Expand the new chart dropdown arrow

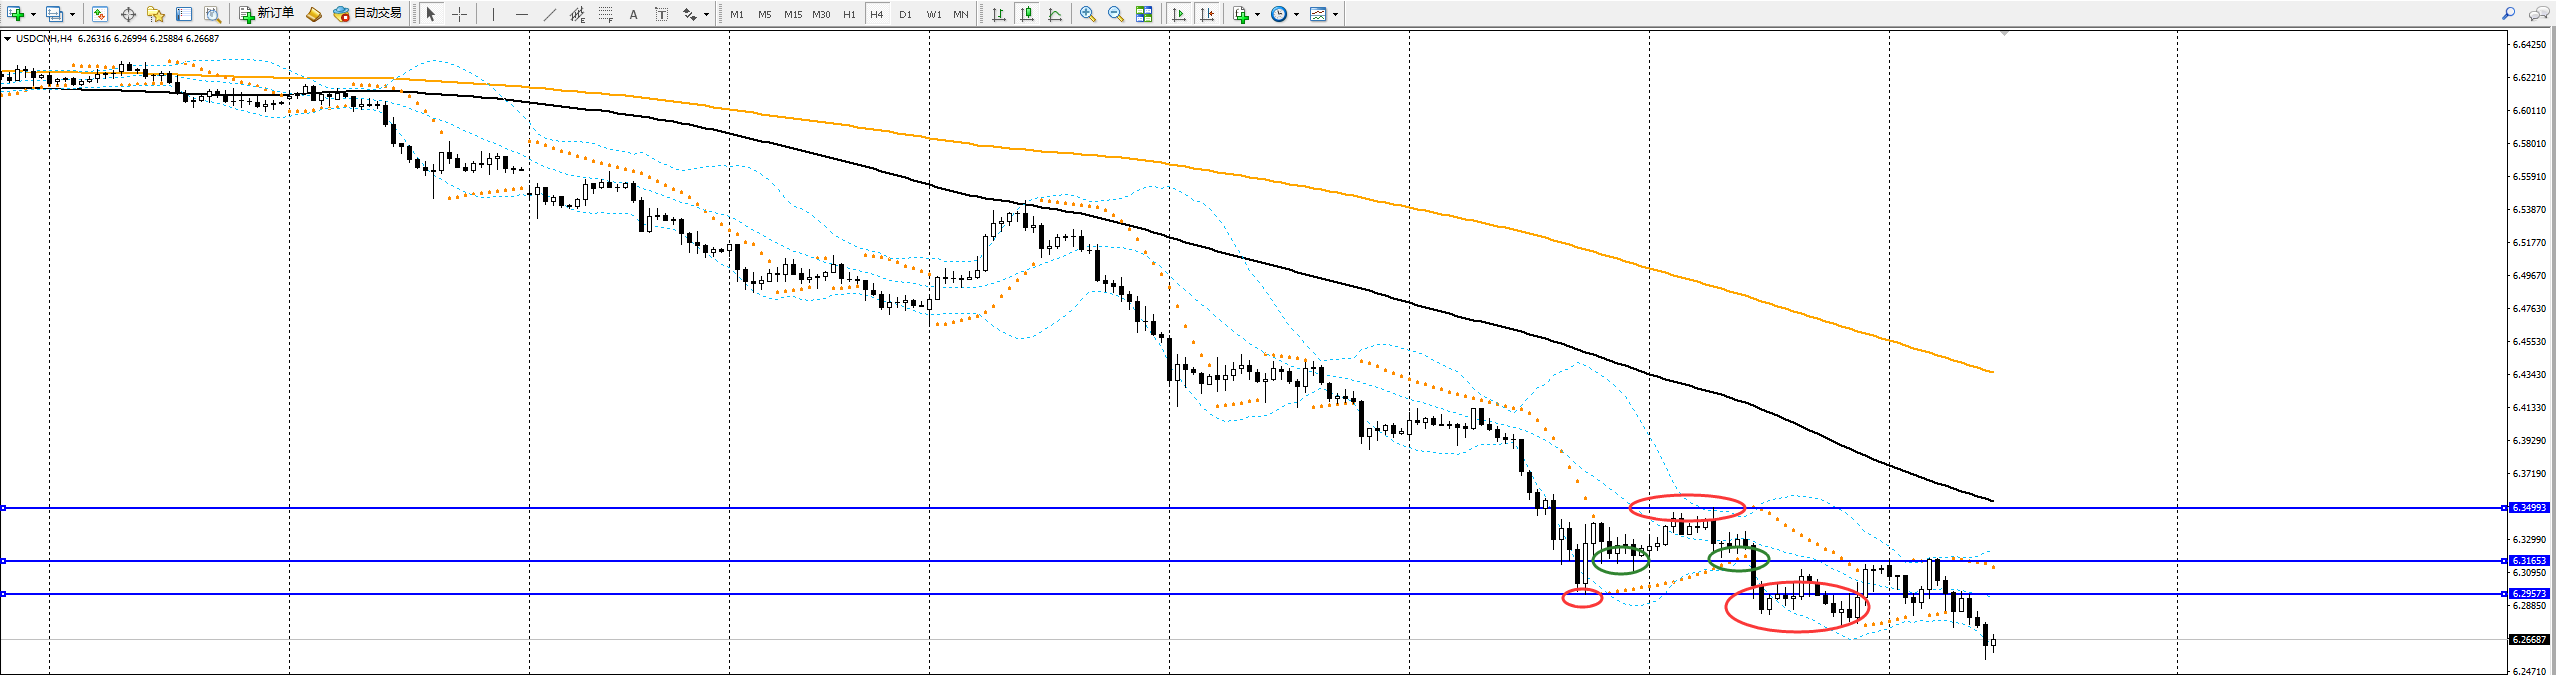(x=33, y=14)
